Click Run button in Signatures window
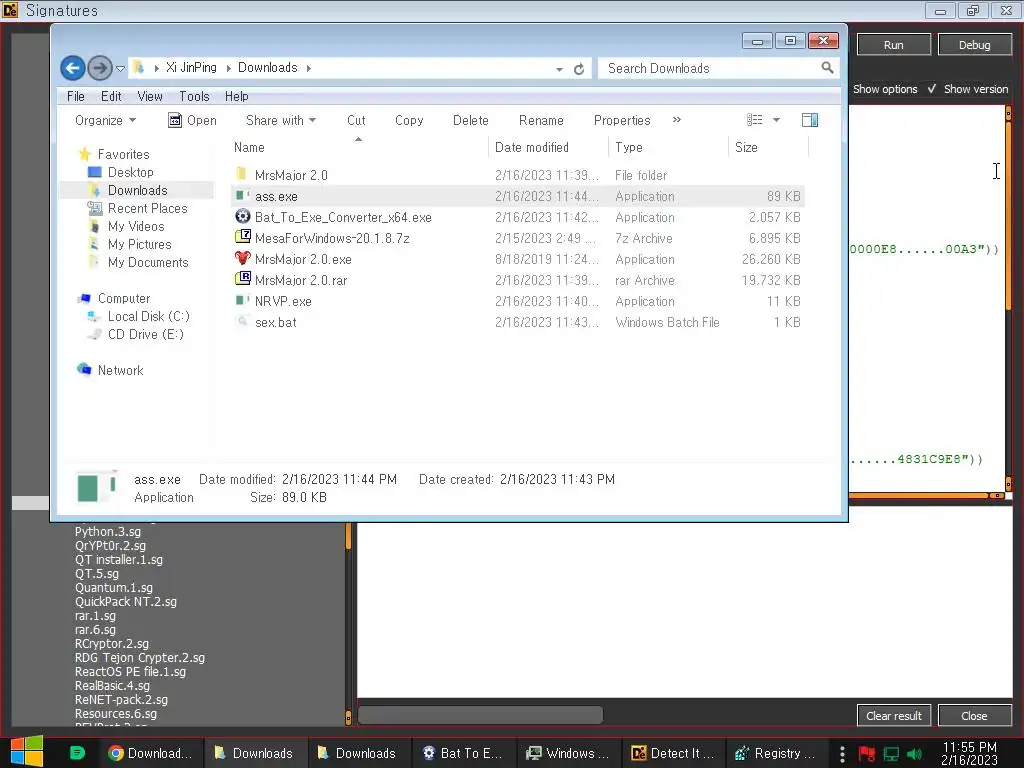The height and width of the screenshot is (768, 1024). pos(893,45)
